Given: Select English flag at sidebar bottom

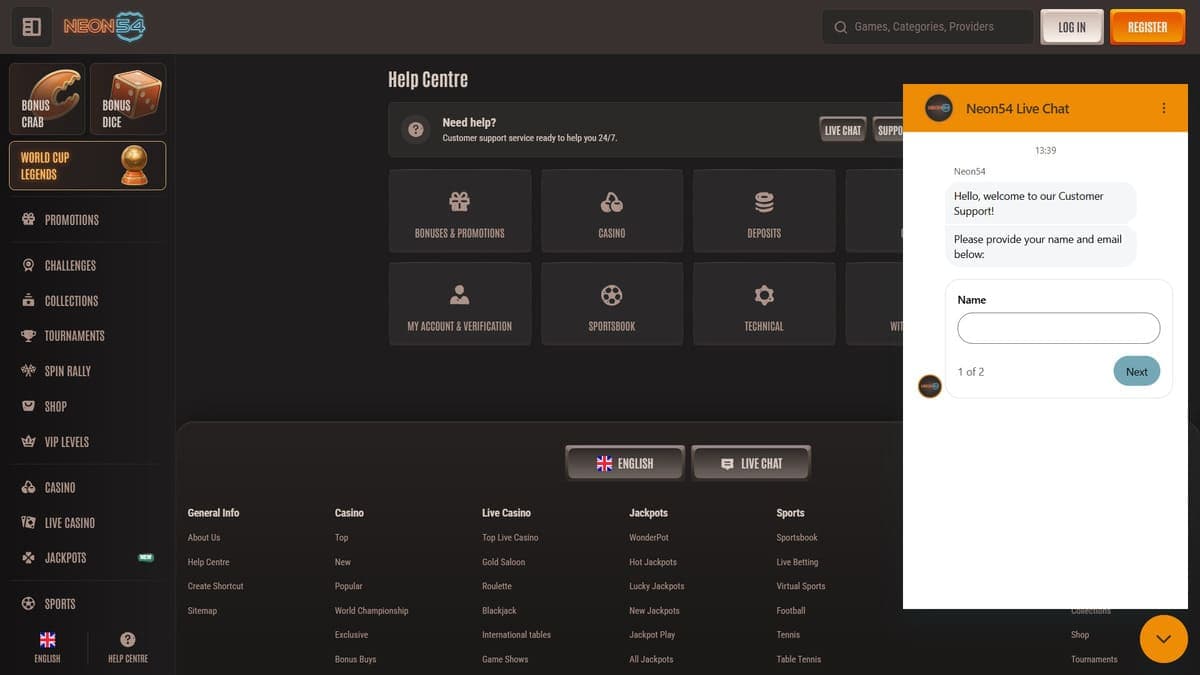Looking at the screenshot, I should [x=47, y=640].
